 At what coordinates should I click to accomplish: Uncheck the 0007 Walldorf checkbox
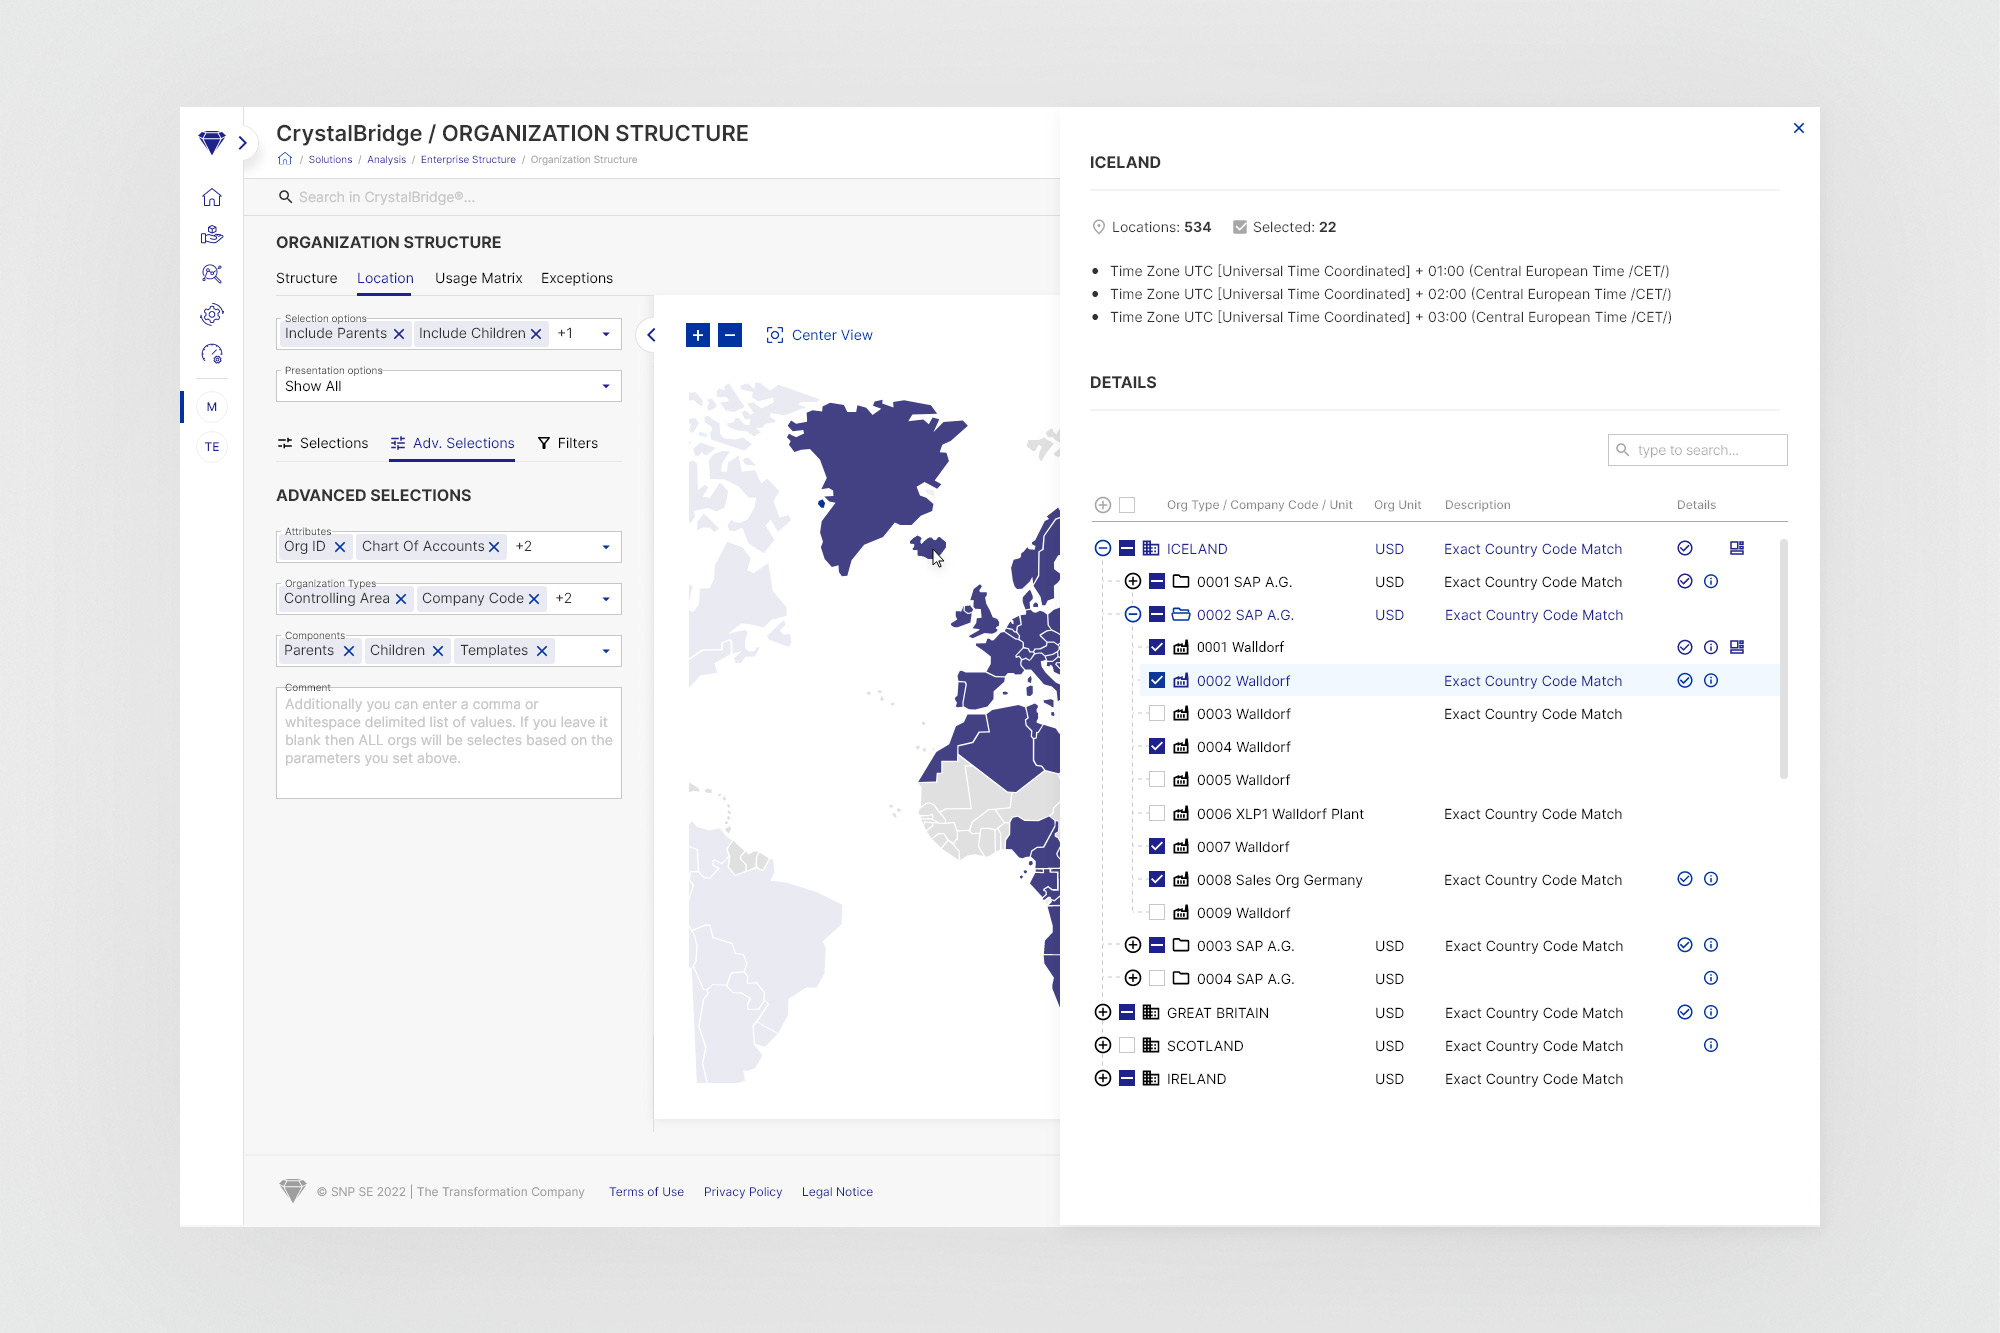(1157, 846)
